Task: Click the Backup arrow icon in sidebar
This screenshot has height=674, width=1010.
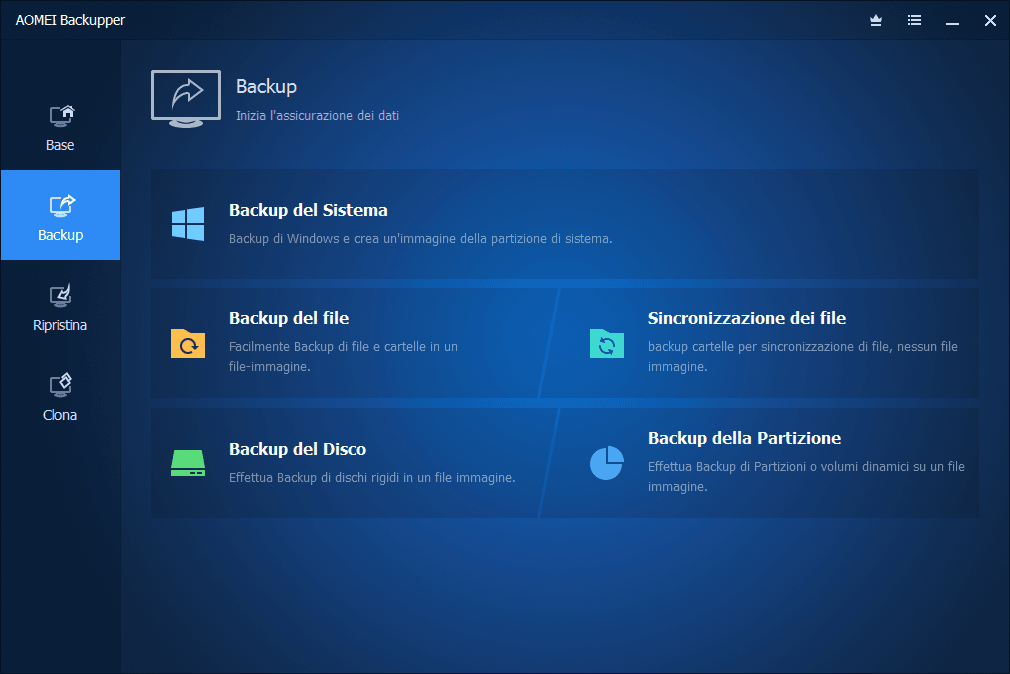Action: [62, 206]
